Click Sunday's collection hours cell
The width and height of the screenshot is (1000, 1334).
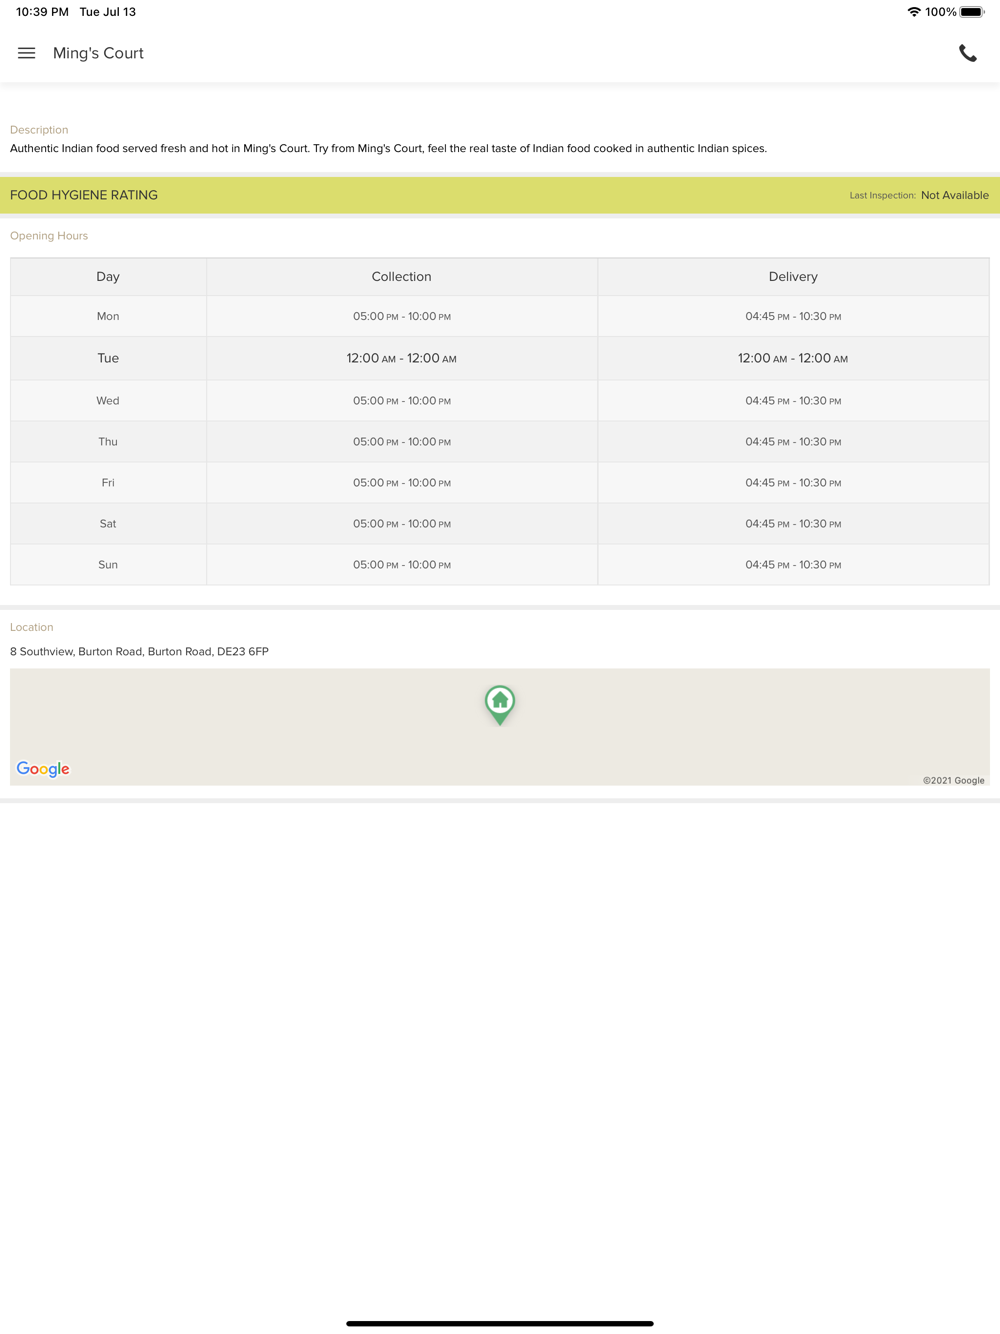402,565
